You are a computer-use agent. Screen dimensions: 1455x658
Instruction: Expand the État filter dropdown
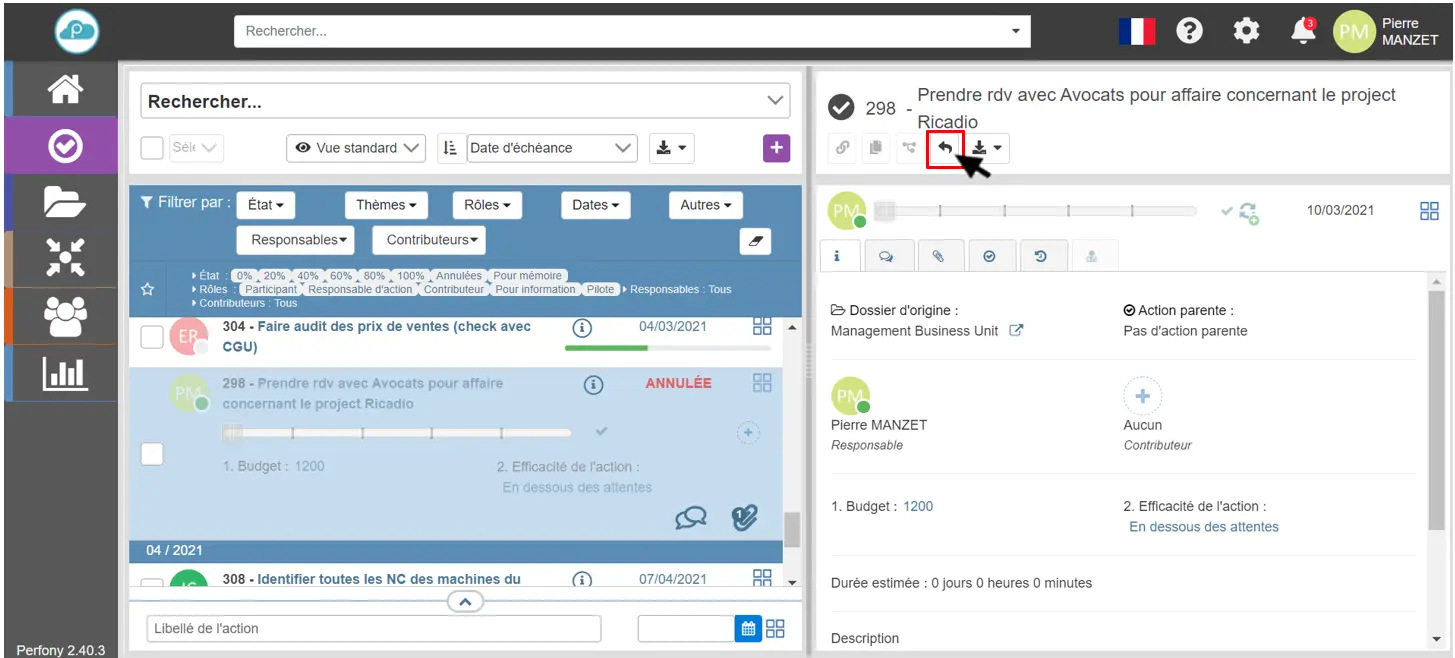[265, 205]
